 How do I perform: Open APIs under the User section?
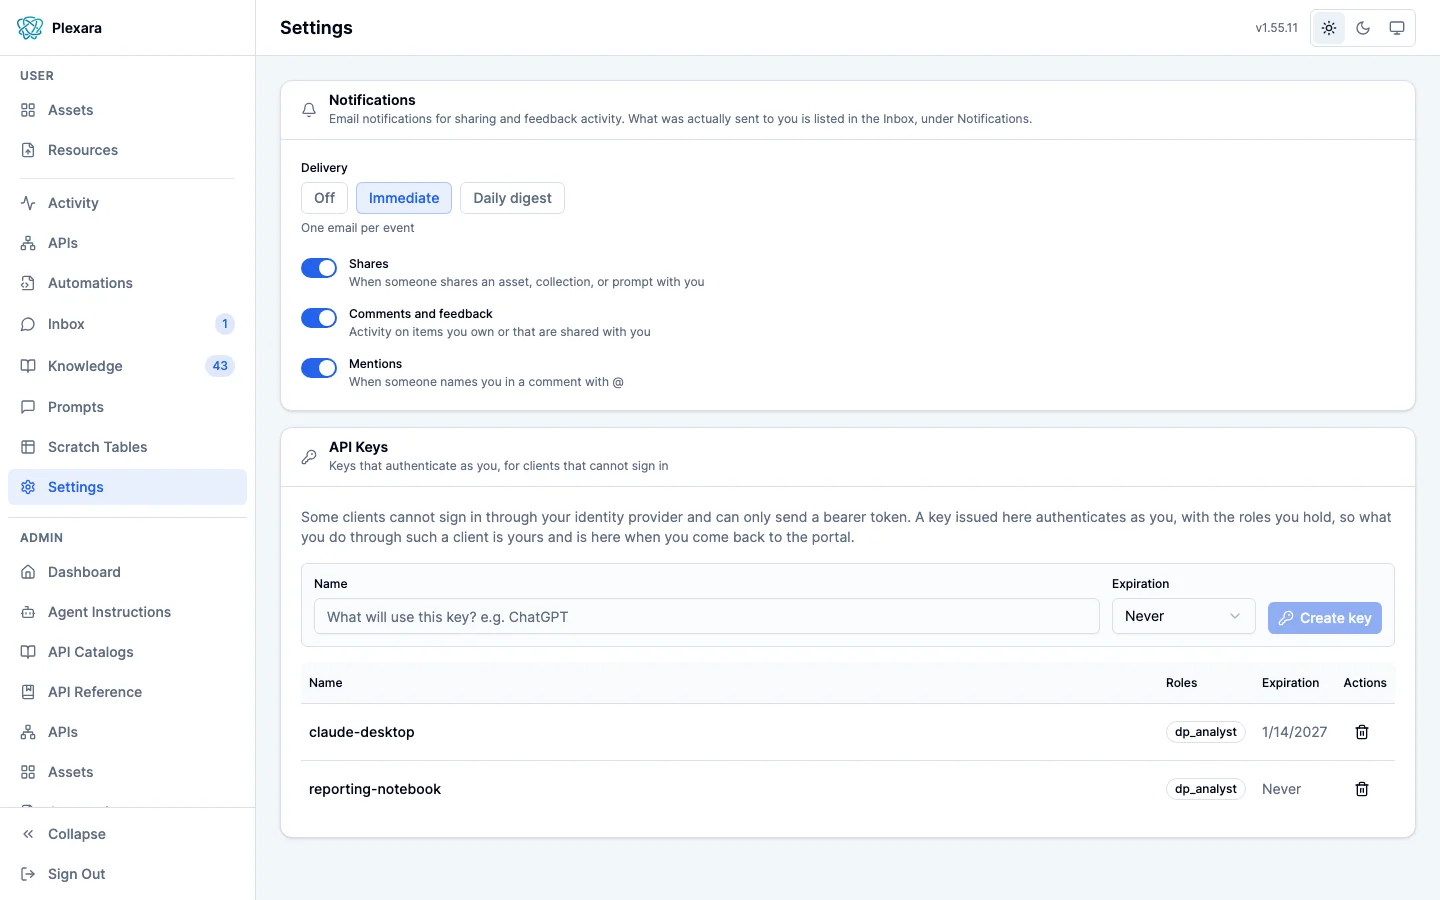127,243
